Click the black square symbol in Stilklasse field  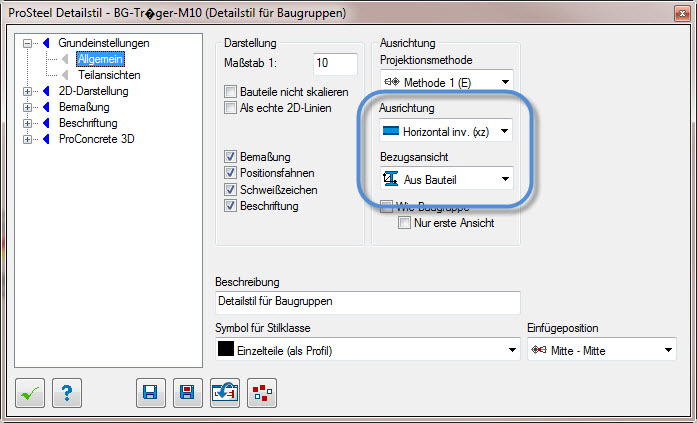(226, 349)
